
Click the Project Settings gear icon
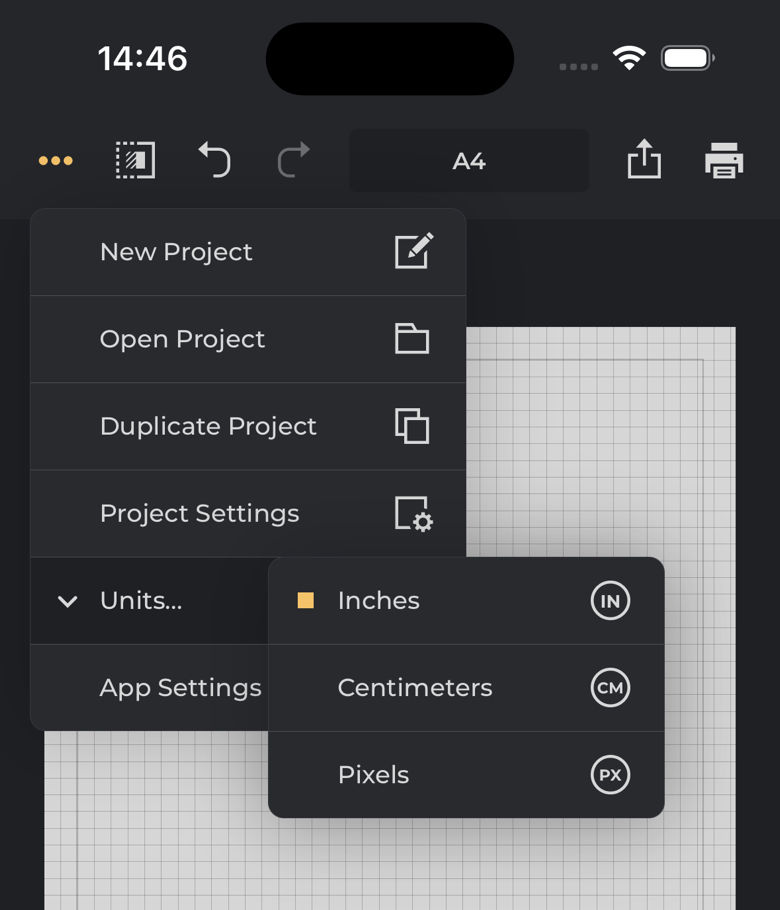tap(413, 514)
